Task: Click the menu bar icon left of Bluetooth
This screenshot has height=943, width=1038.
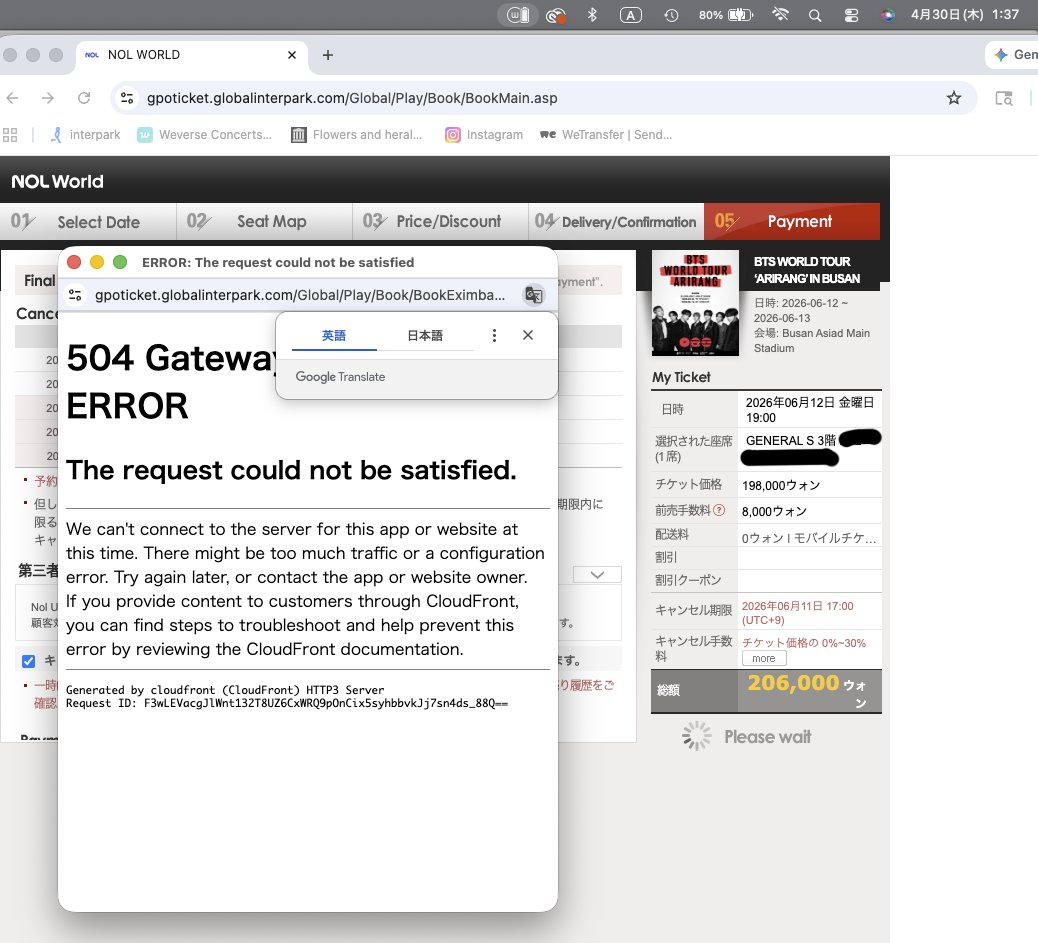Action: [x=556, y=15]
